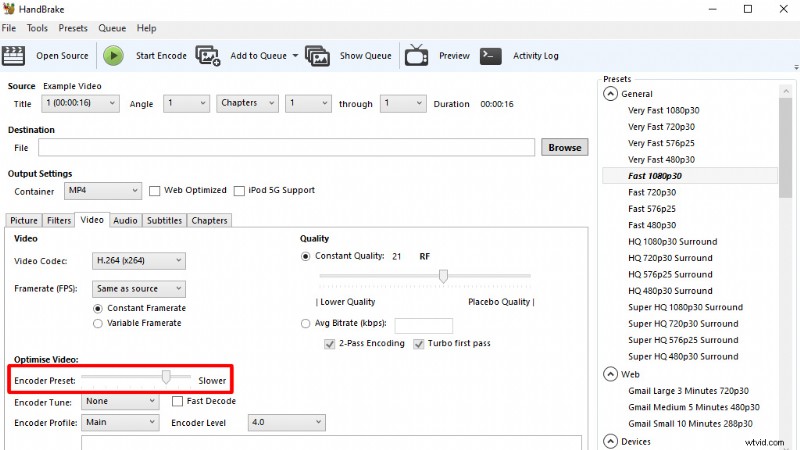Open the Encoder Tune dropdown
The image size is (800, 450).
tap(120, 402)
